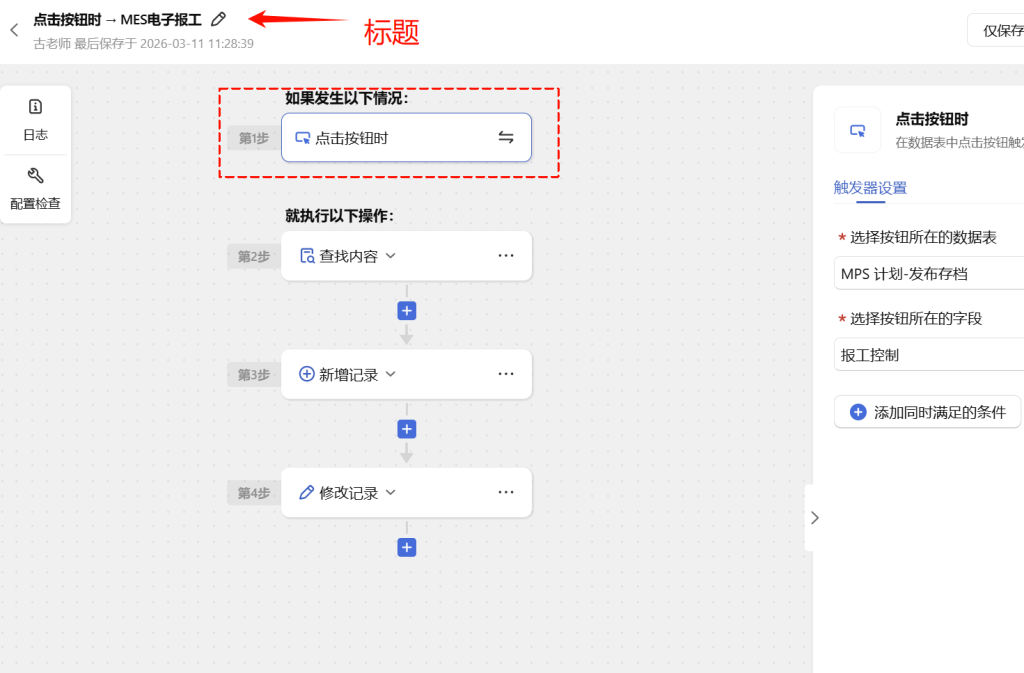
Task: Add a step after 查找内容
Action: click(x=407, y=311)
